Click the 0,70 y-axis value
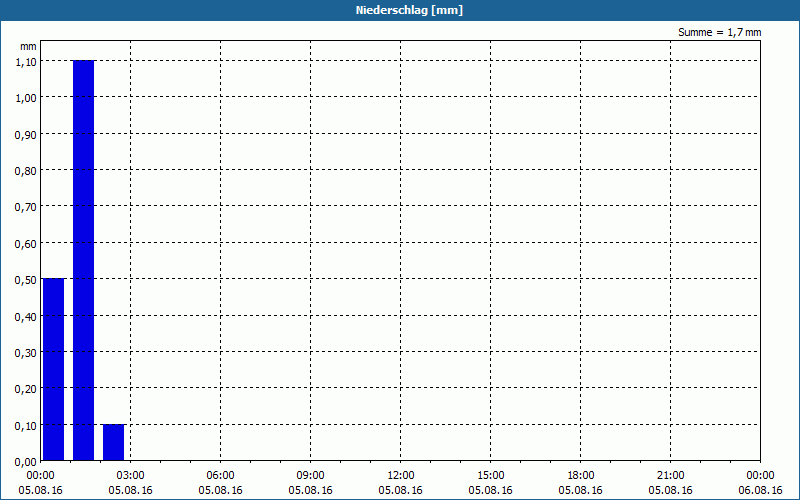Image resolution: width=800 pixels, height=500 pixels. (26, 207)
